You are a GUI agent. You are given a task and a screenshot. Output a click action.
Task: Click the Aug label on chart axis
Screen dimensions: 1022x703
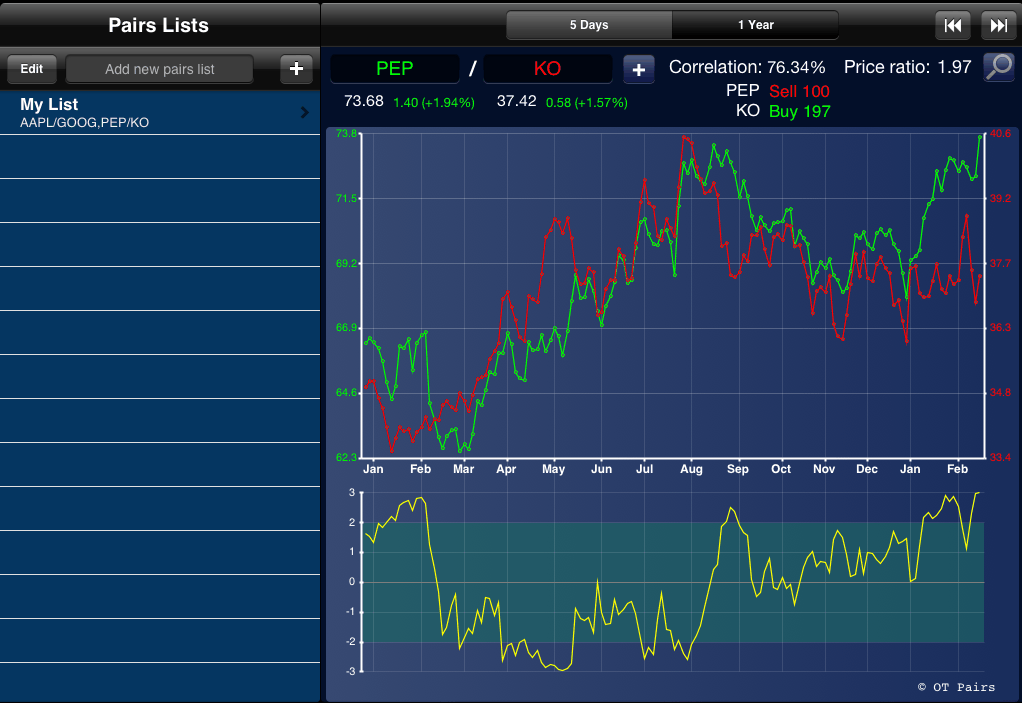click(x=691, y=469)
